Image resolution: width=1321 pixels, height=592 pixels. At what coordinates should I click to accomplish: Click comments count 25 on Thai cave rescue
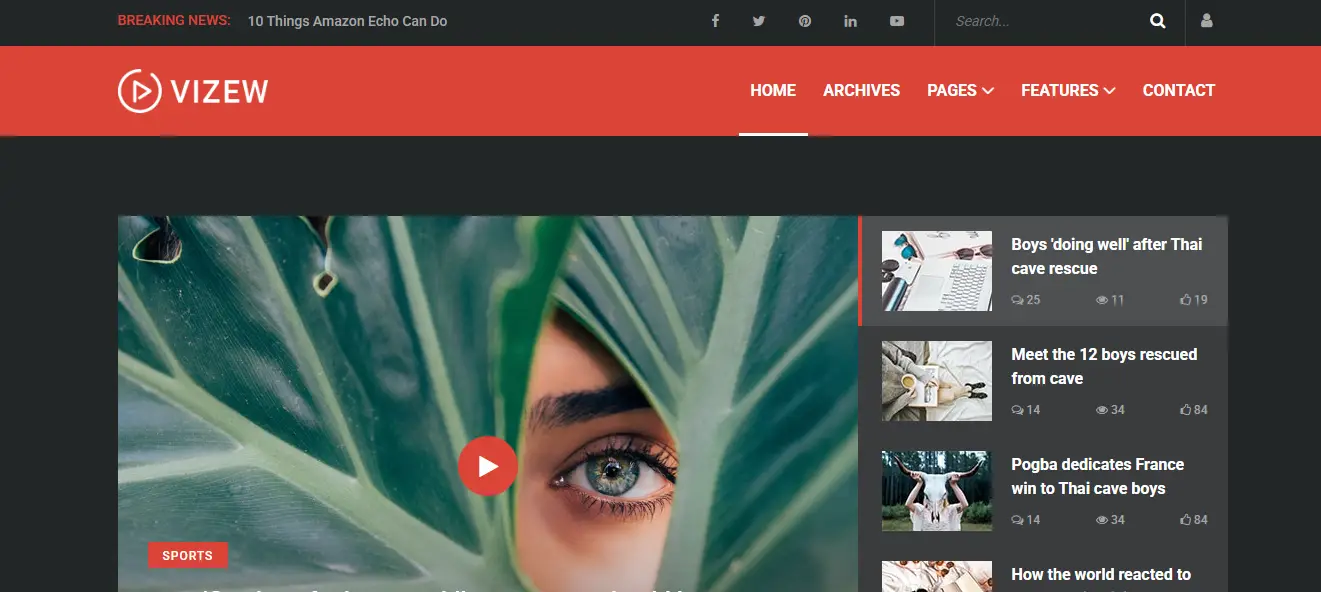1026,300
